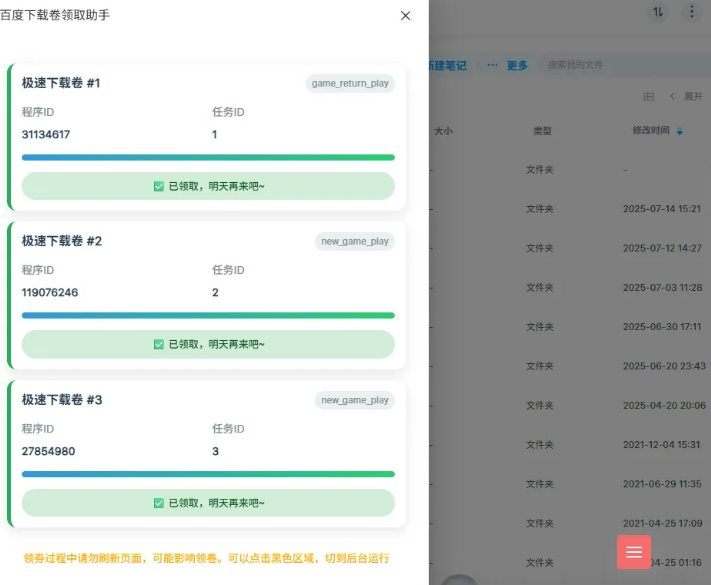The image size is (711, 585).
Task: Close the 百度下载卷领取助手 panel
Action: click(x=405, y=15)
